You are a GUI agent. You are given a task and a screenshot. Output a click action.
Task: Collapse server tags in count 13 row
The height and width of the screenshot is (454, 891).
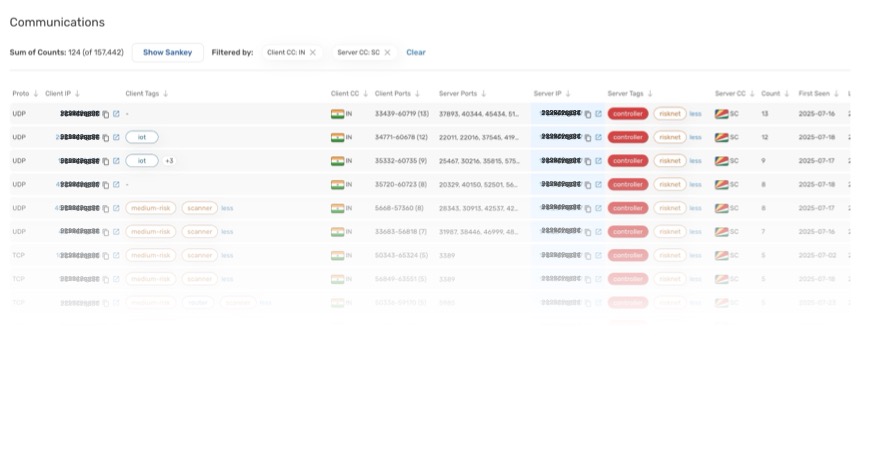tap(696, 114)
